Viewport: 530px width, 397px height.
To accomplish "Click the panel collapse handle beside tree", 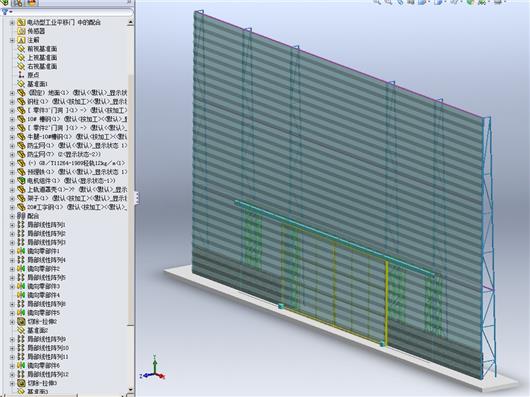I will point(137,198).
